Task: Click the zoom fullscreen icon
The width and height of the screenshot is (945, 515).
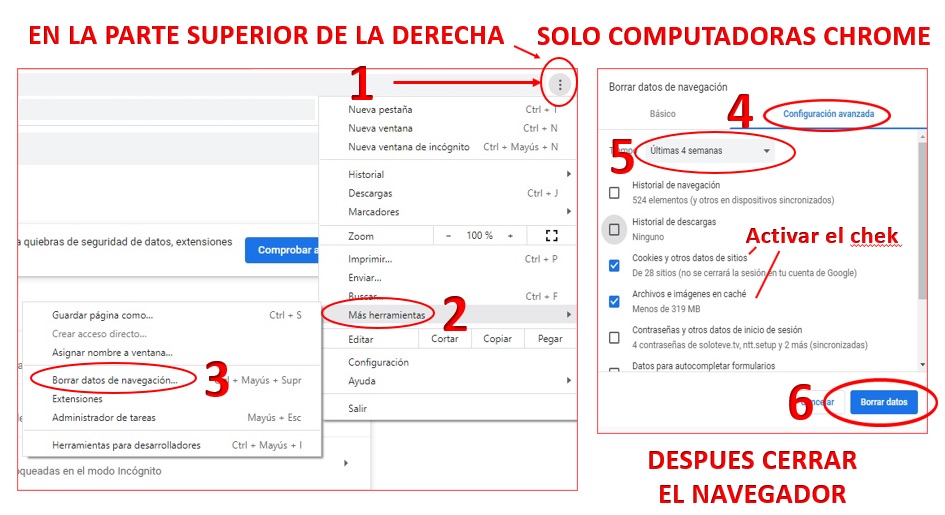Action: (551, 236)
